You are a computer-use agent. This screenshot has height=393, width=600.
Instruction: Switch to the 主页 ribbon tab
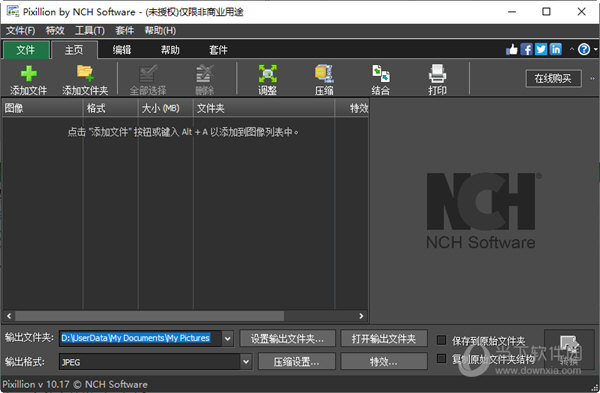click(74, 50)
